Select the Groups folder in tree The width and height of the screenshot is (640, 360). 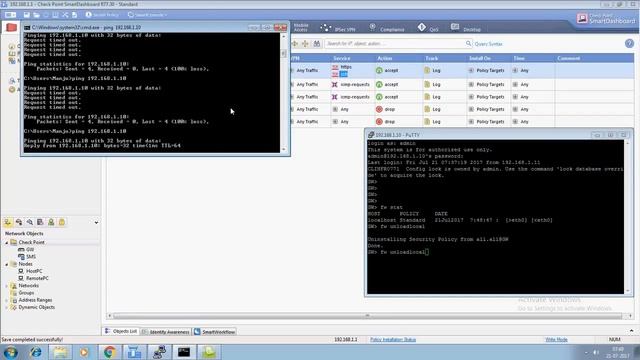tap(22, 293)
